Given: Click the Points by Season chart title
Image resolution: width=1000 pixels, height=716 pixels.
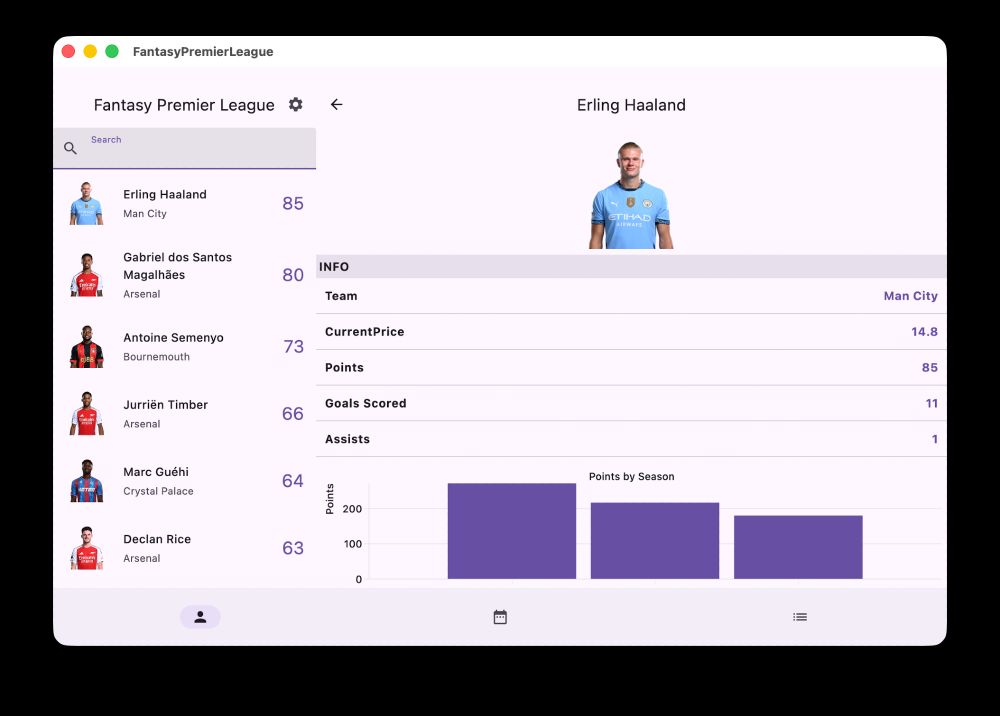Looking at the screenshot, I should [631, 476].
